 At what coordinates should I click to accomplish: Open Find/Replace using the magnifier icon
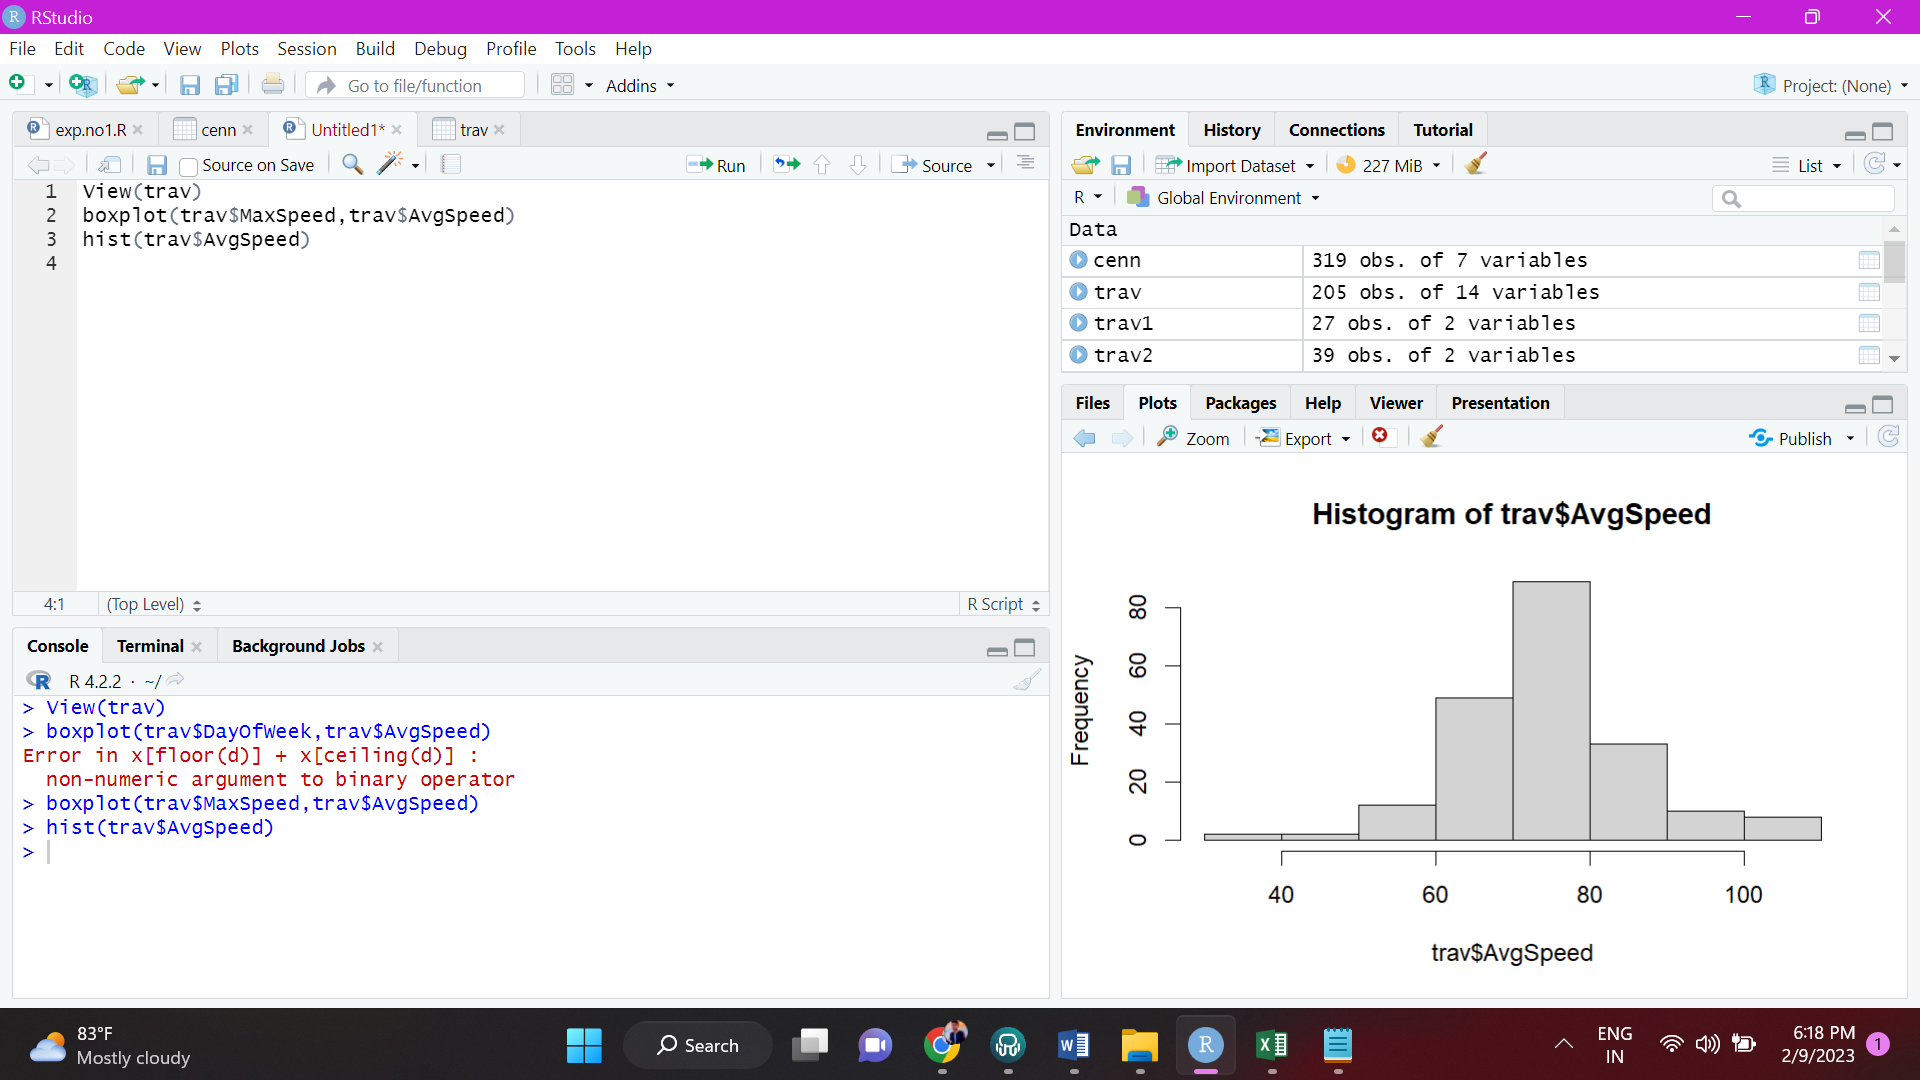pos(351,164)
